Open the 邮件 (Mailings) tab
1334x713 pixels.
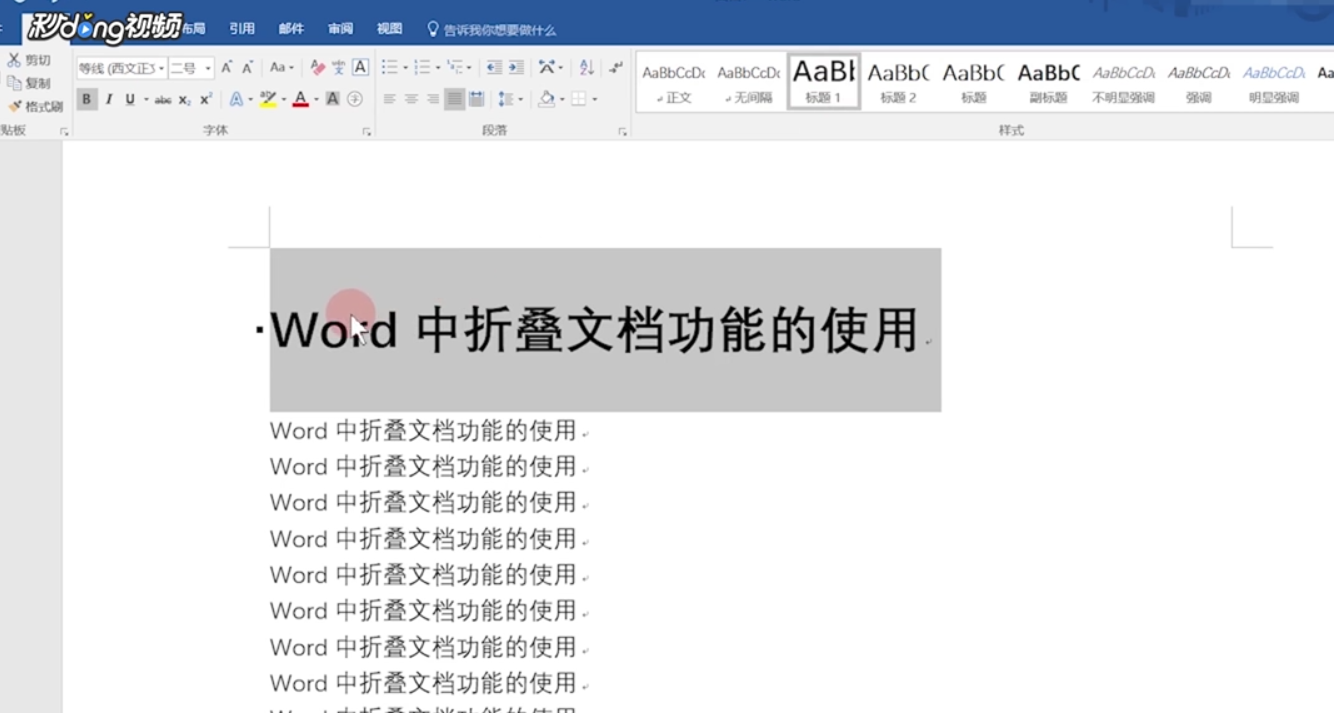291,29
